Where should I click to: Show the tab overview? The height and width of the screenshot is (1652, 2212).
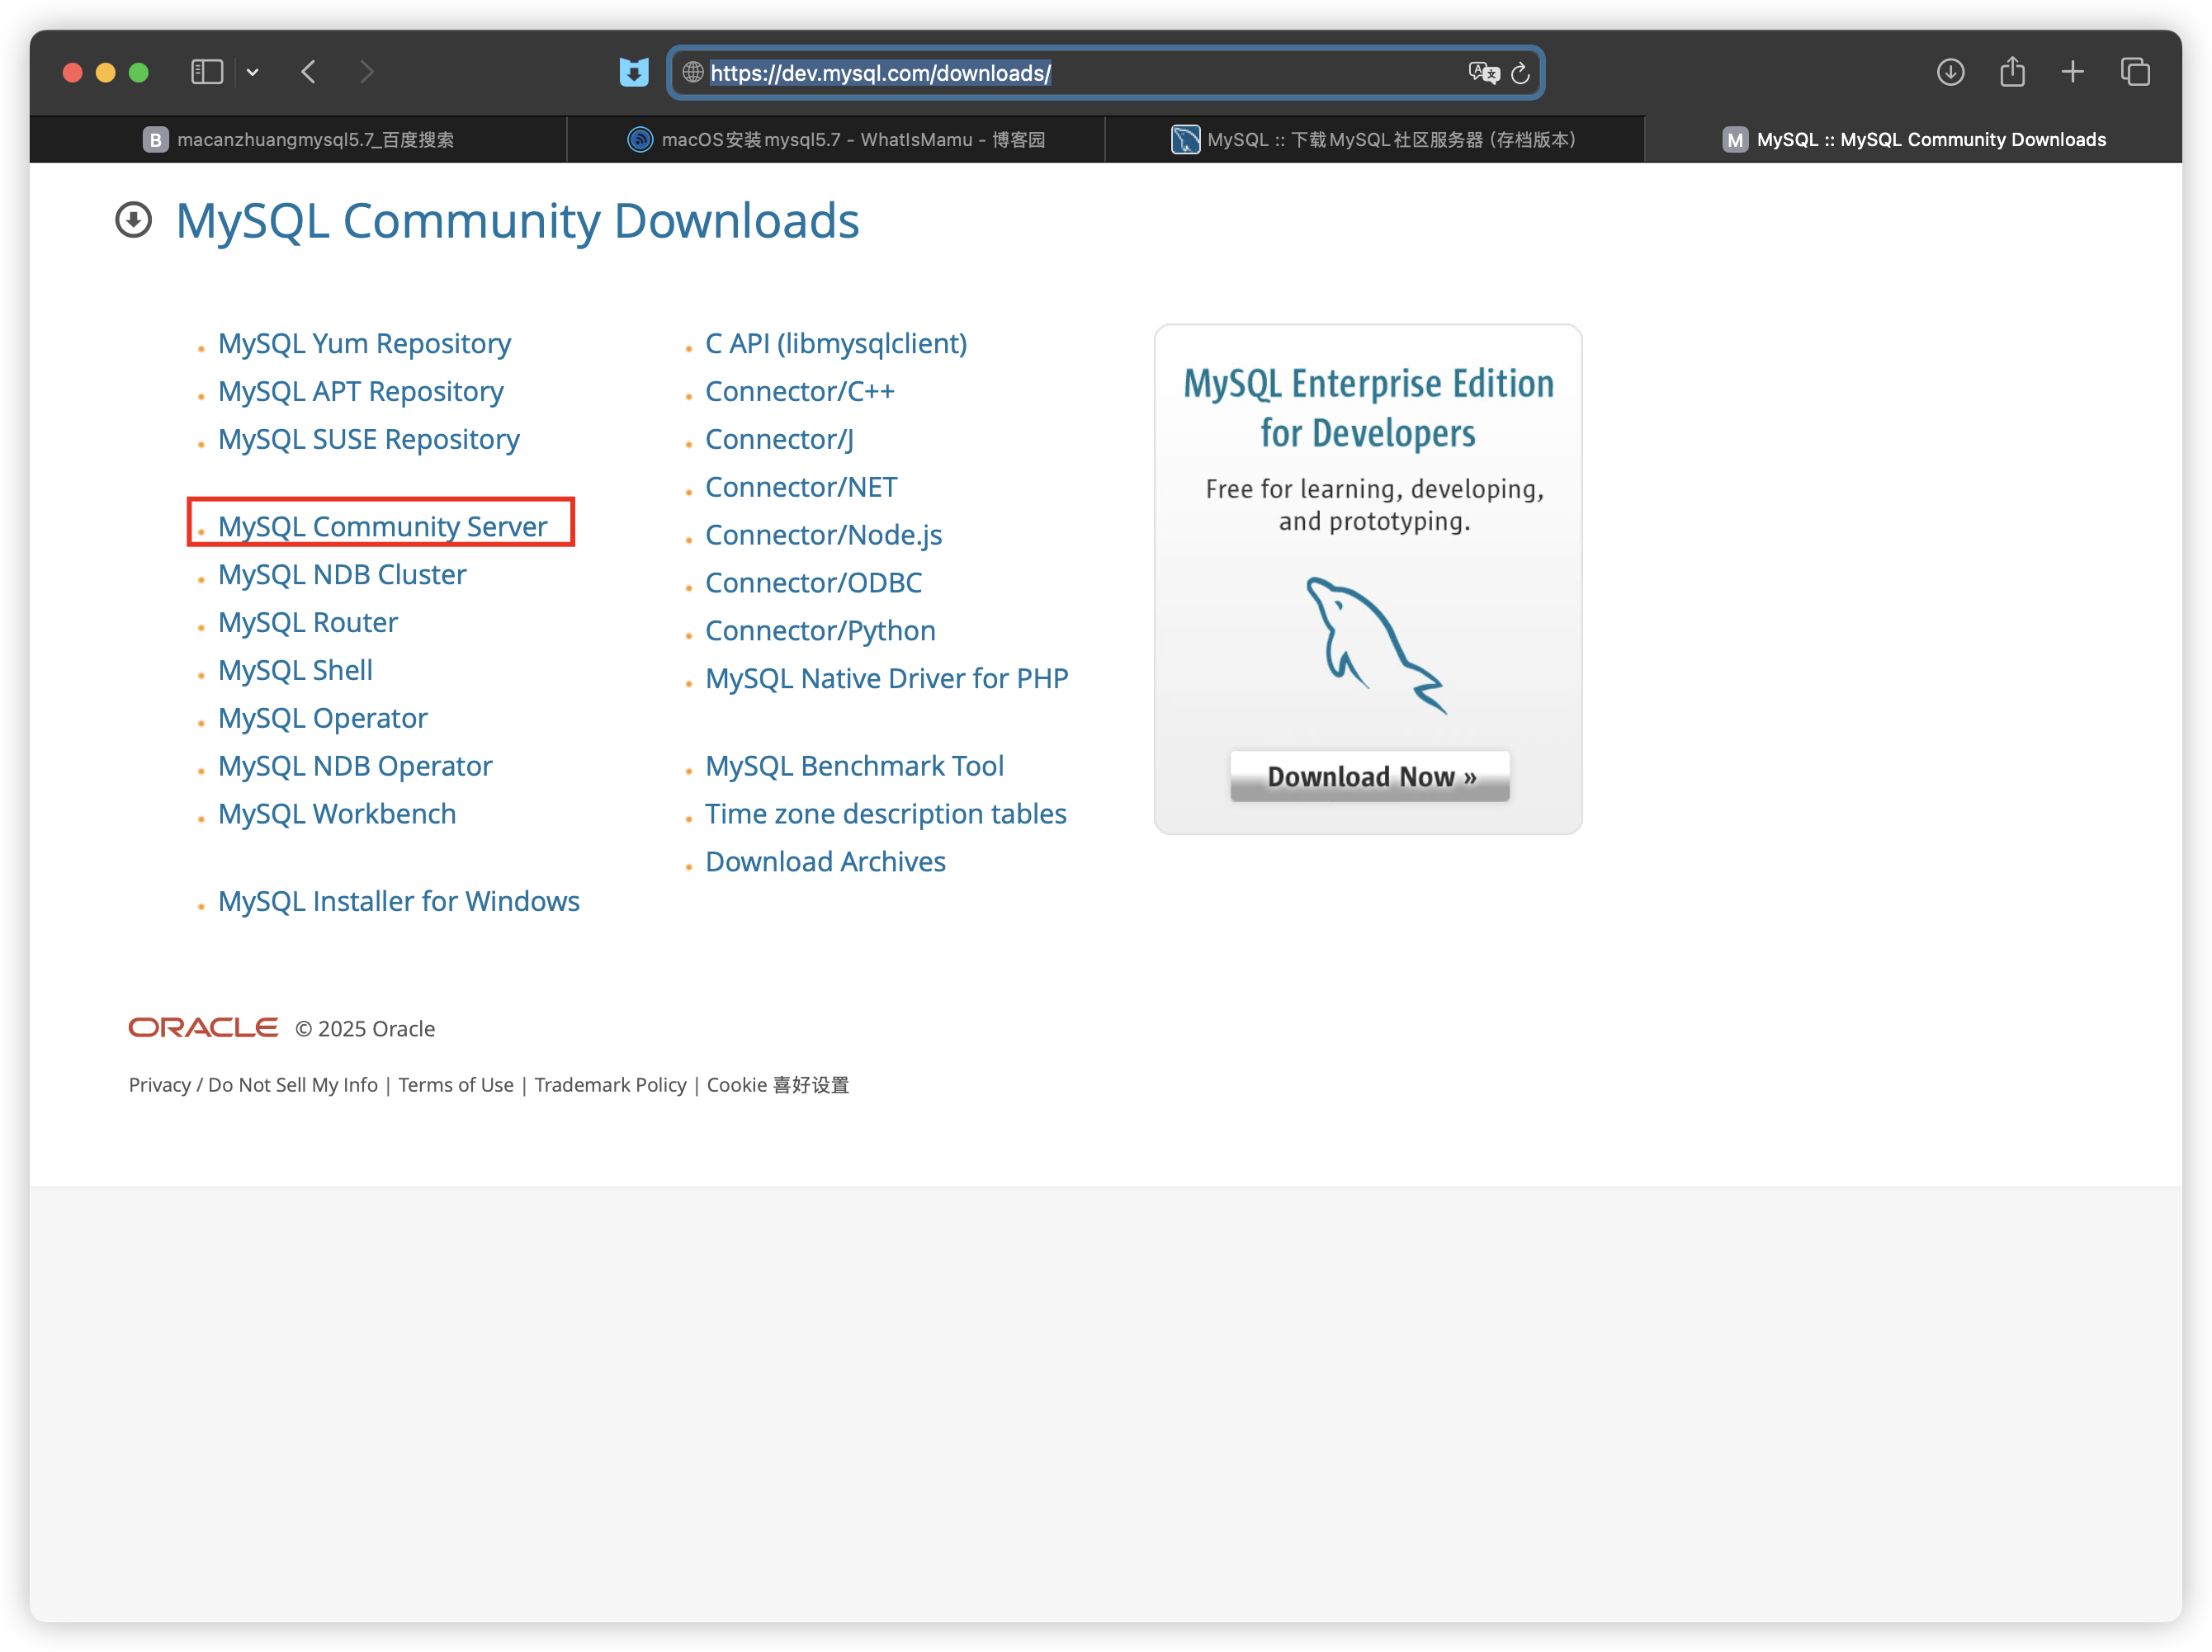pyautogui.click(x=2135, y=72)
